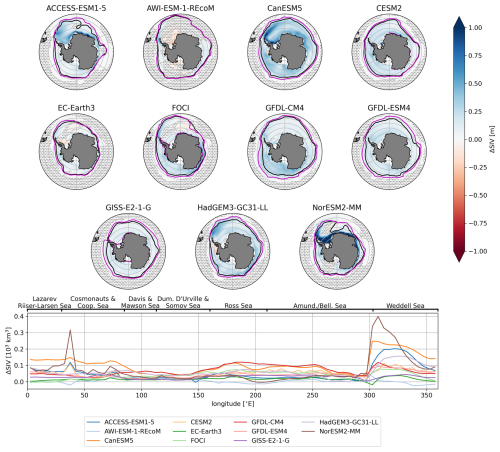
Task: Click the NorESM2-MM peak near 310°E
Action: pos(378,317)
